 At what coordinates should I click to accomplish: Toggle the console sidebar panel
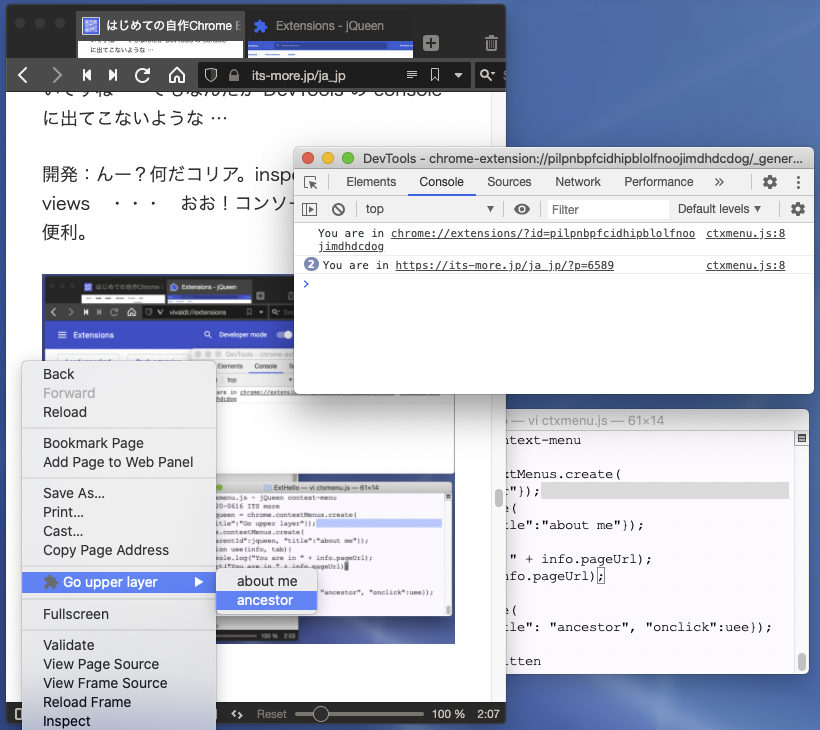tap(310, 209)
